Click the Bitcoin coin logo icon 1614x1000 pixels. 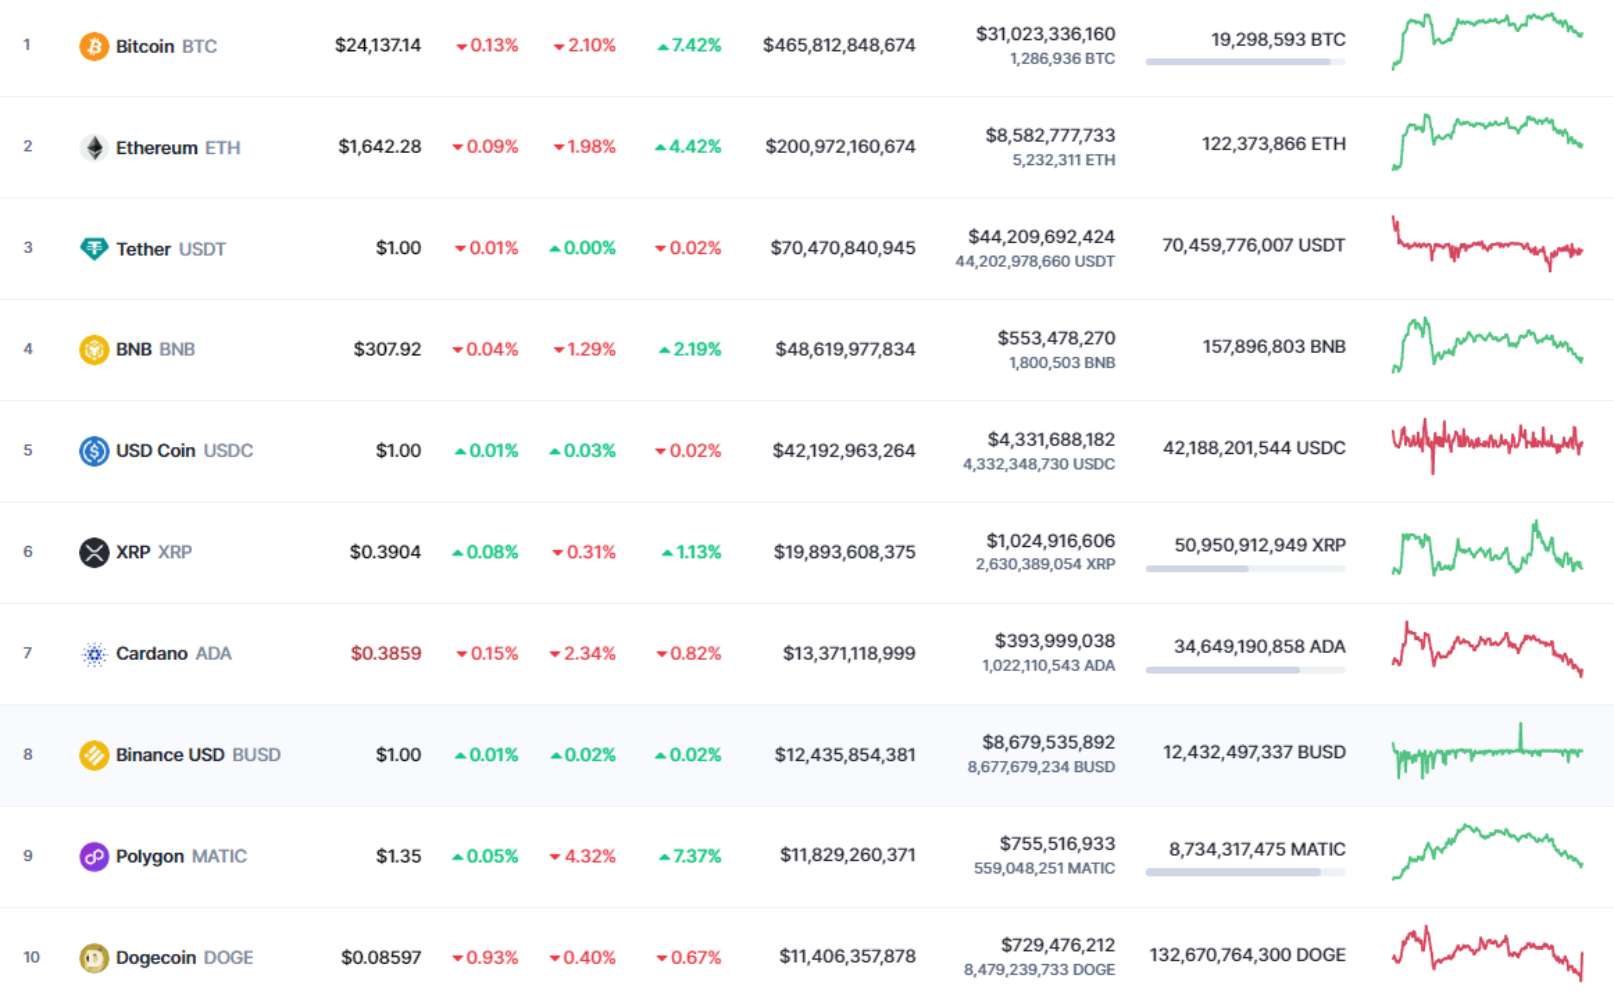click(x=94, y=46)
